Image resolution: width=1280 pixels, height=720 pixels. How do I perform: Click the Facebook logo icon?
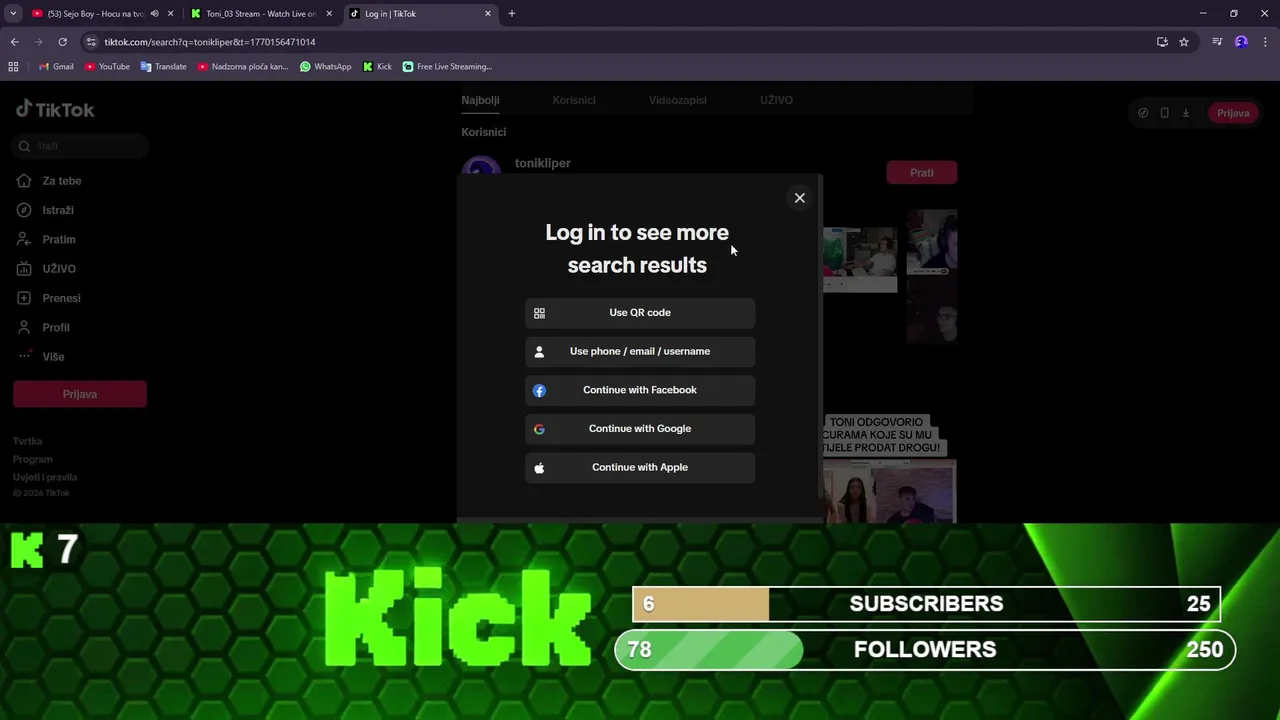coord(539,390)
